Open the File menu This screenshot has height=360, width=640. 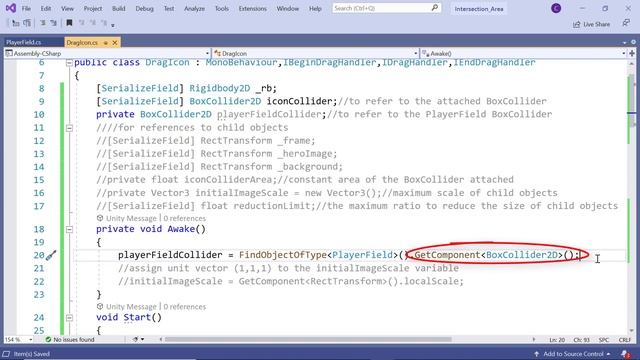[x=26, y=9]
